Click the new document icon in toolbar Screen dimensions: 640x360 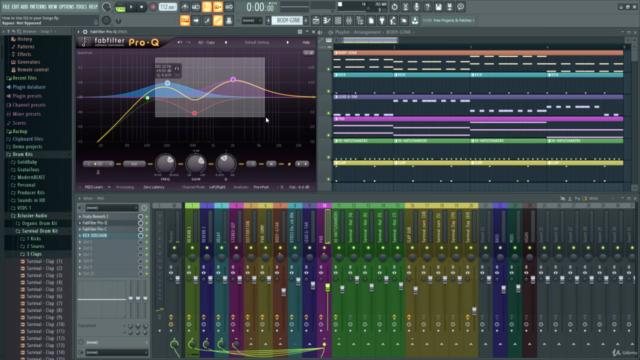pos(371,20)
